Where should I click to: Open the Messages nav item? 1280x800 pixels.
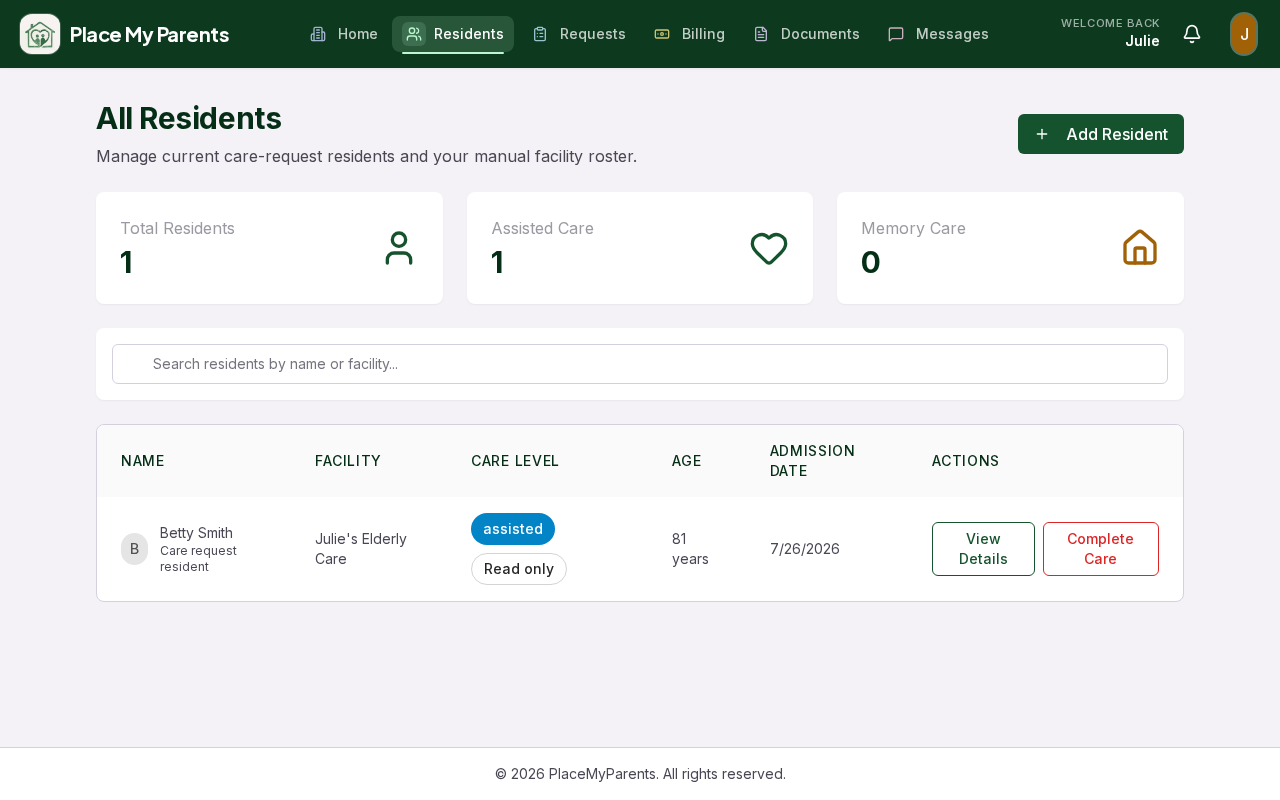[938, 34]
